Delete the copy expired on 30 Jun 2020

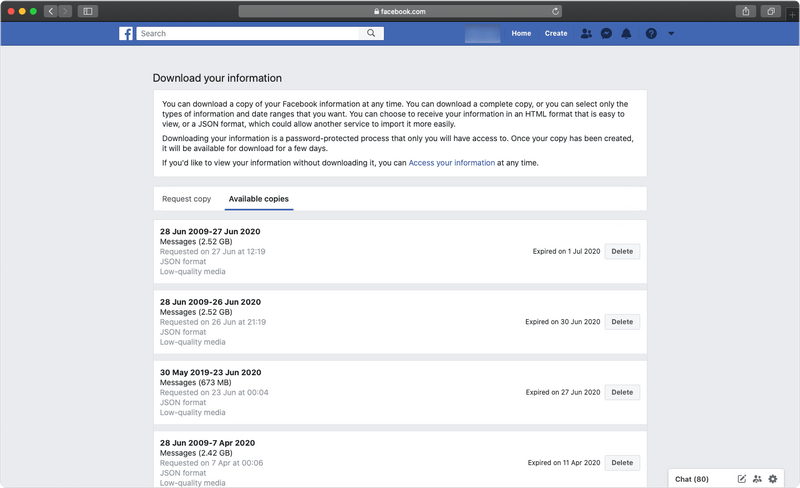click(622, 322)
